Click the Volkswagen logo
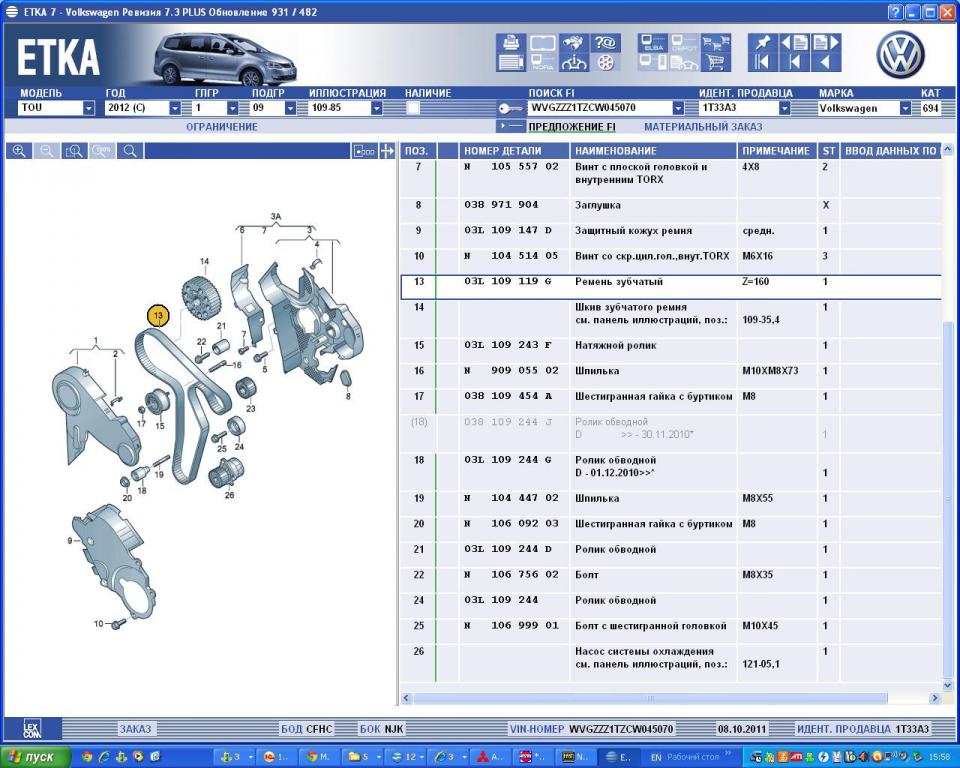Image resolution: width=960 pixels, height=768 pixels. point(900,54)
